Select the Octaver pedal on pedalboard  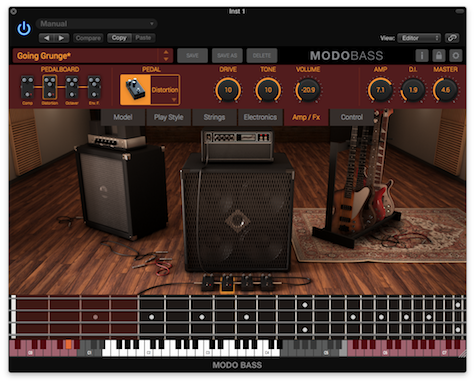72,88
